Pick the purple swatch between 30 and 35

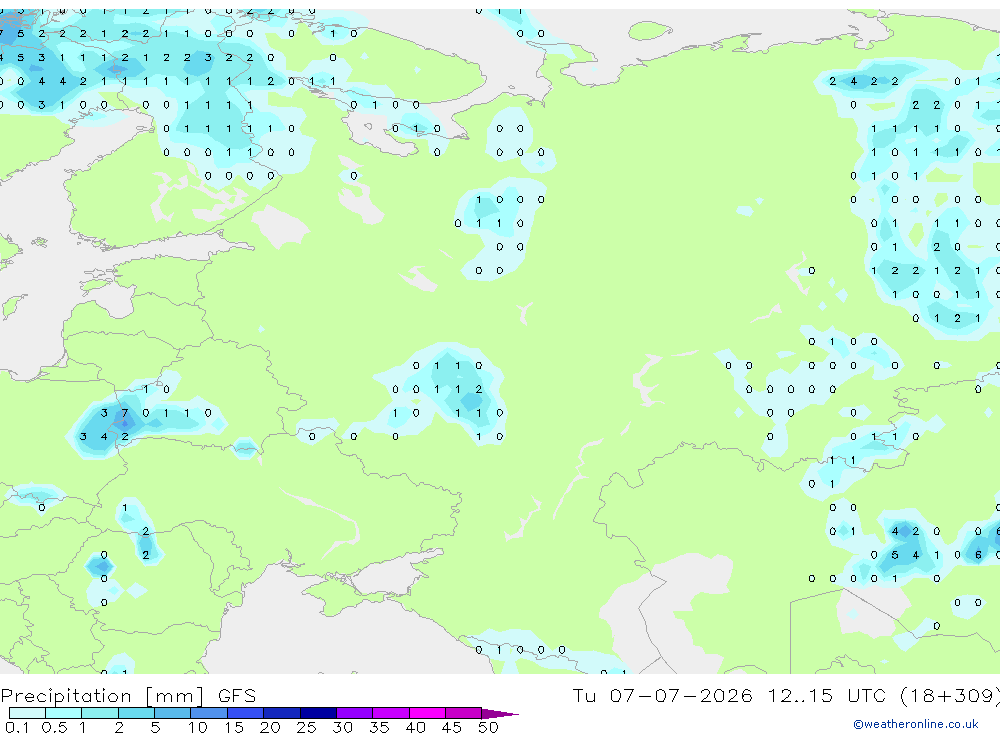pos(354,713)
